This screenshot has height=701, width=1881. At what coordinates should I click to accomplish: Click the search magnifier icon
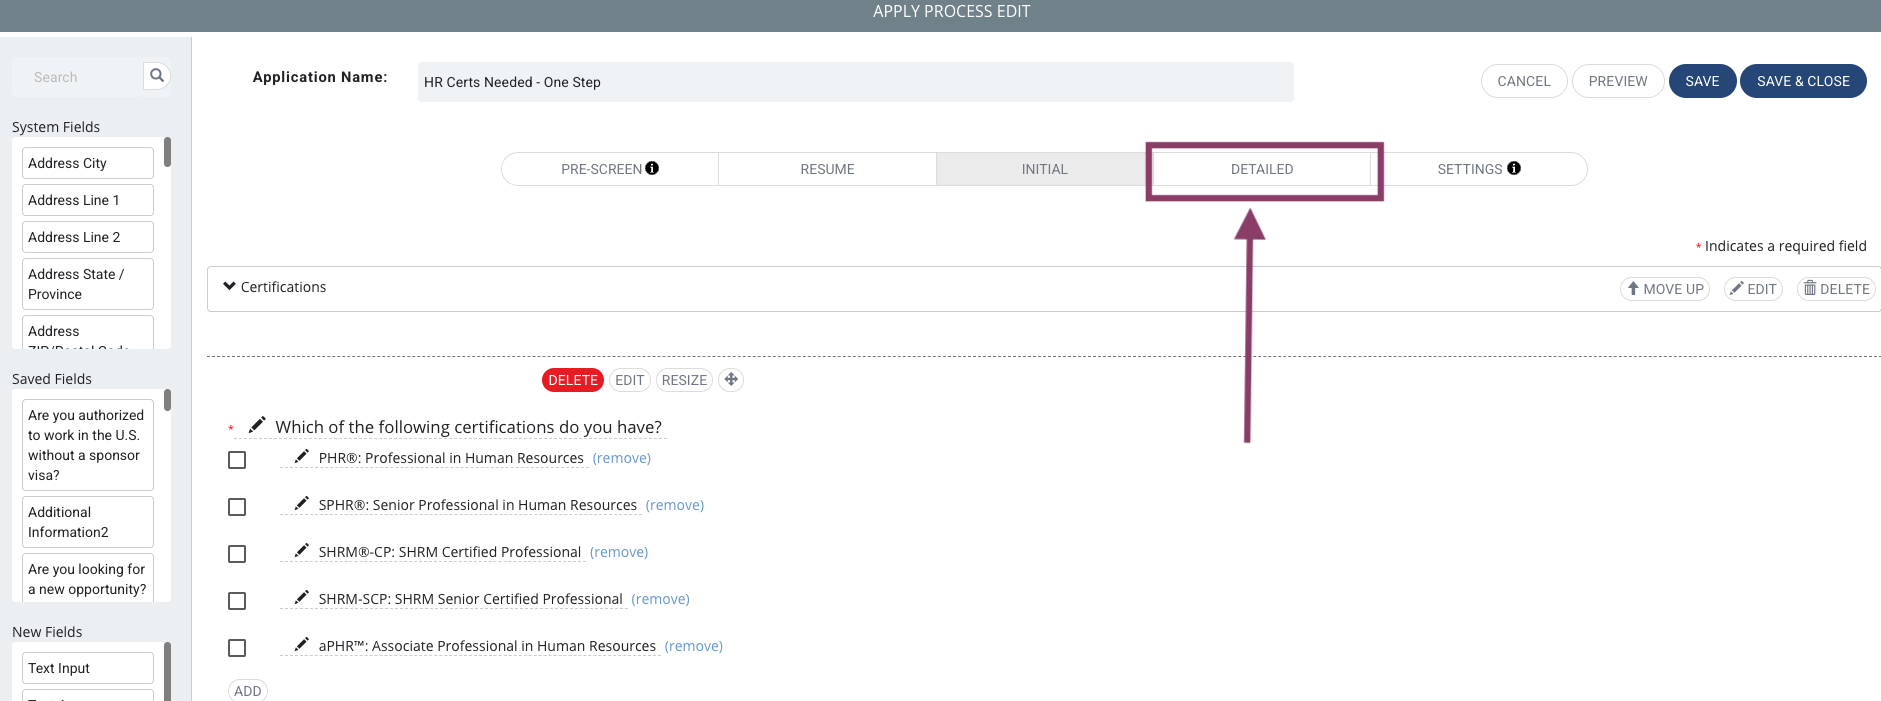(157, 76)
